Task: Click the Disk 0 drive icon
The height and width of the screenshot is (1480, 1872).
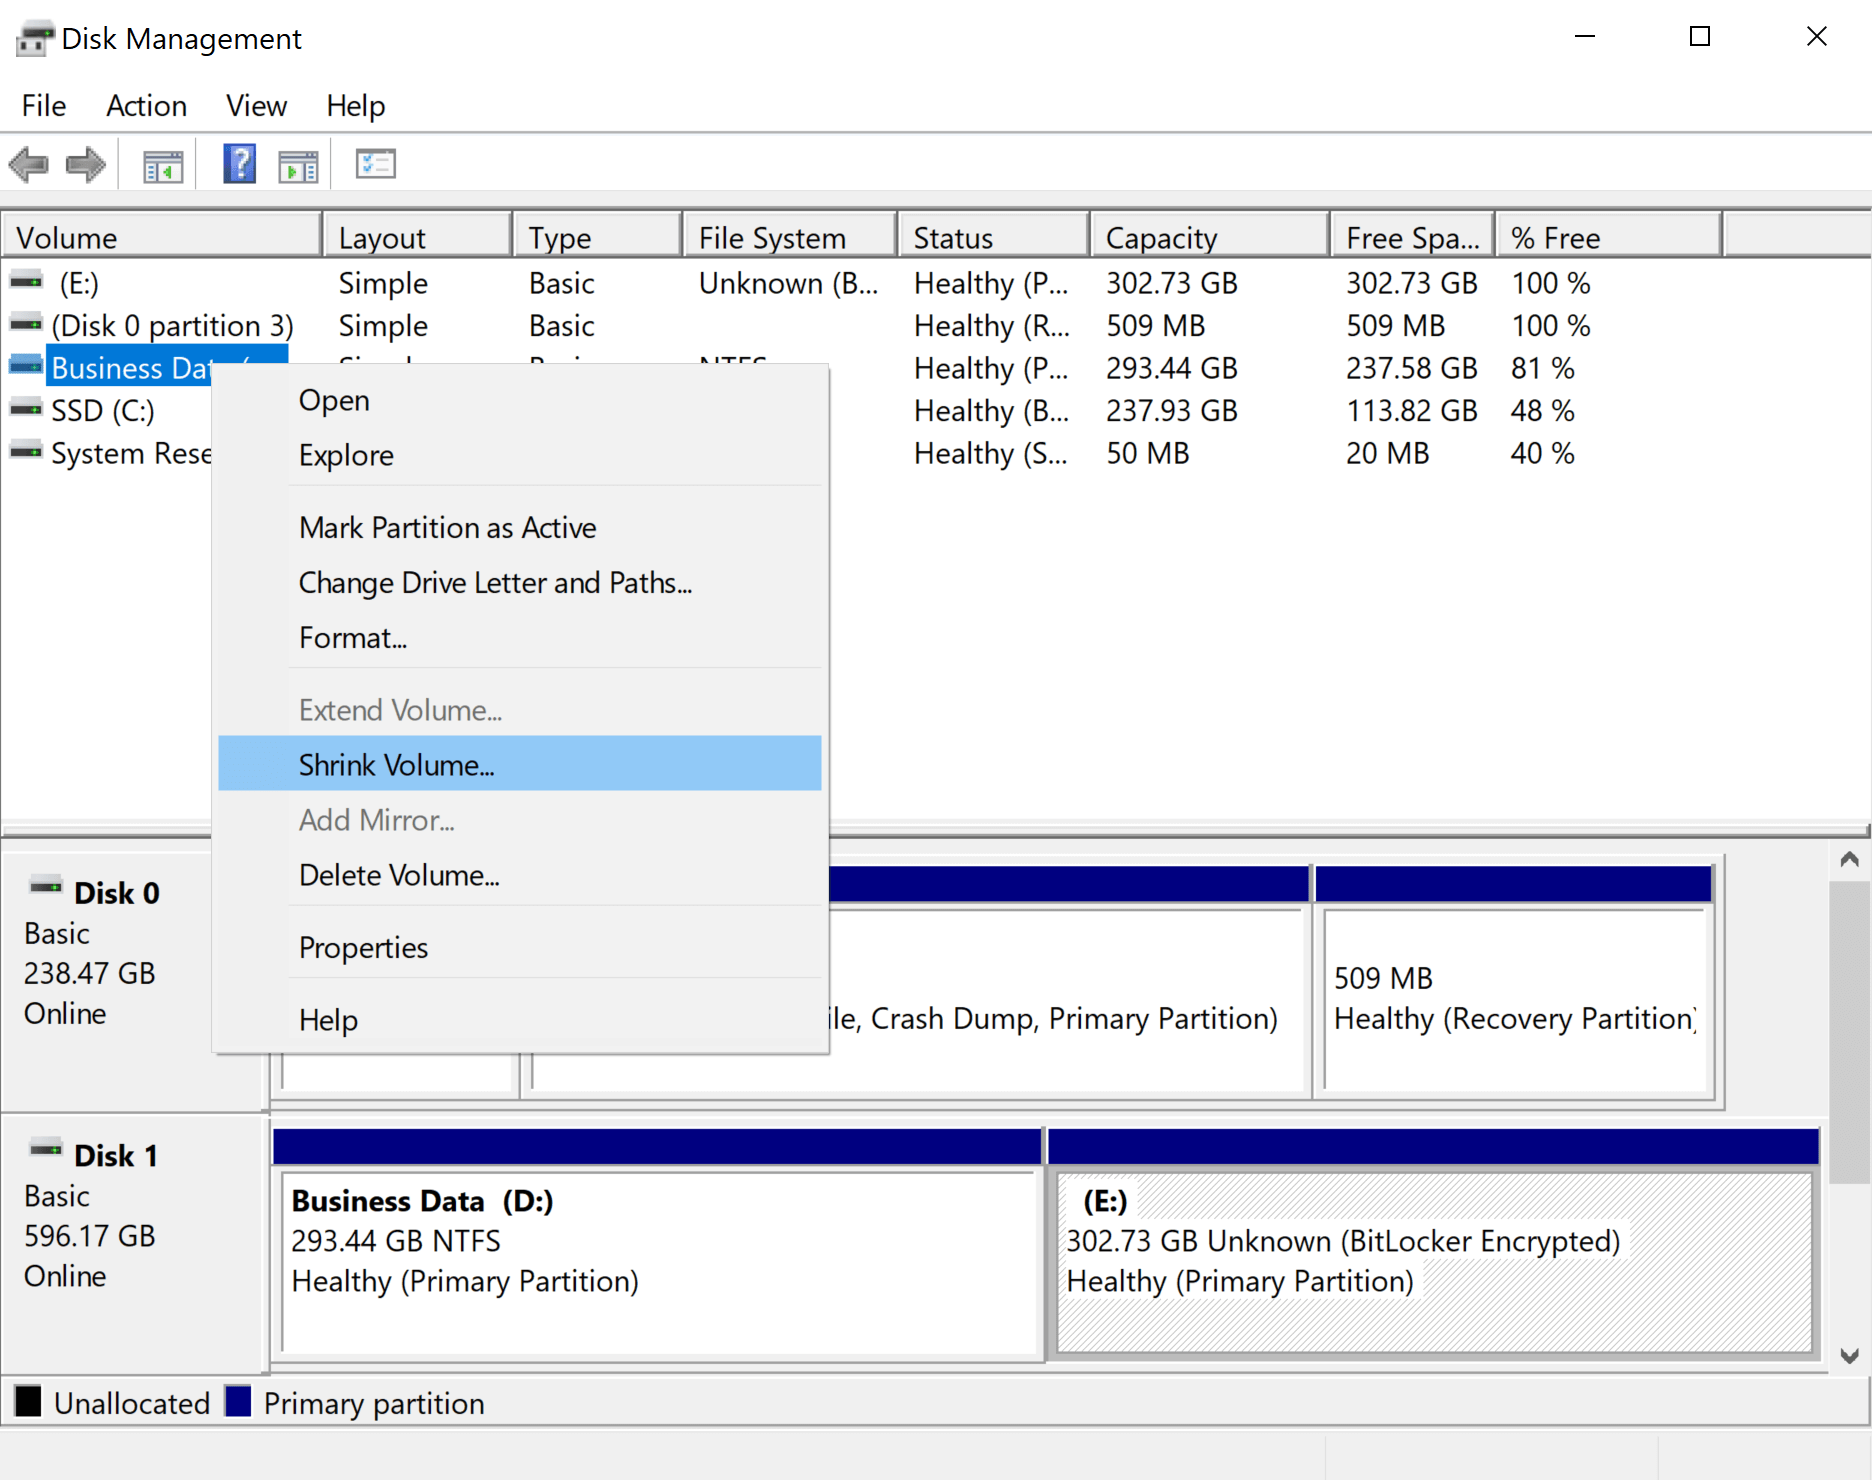Action: pyautogui.click(x=44, y=885)
